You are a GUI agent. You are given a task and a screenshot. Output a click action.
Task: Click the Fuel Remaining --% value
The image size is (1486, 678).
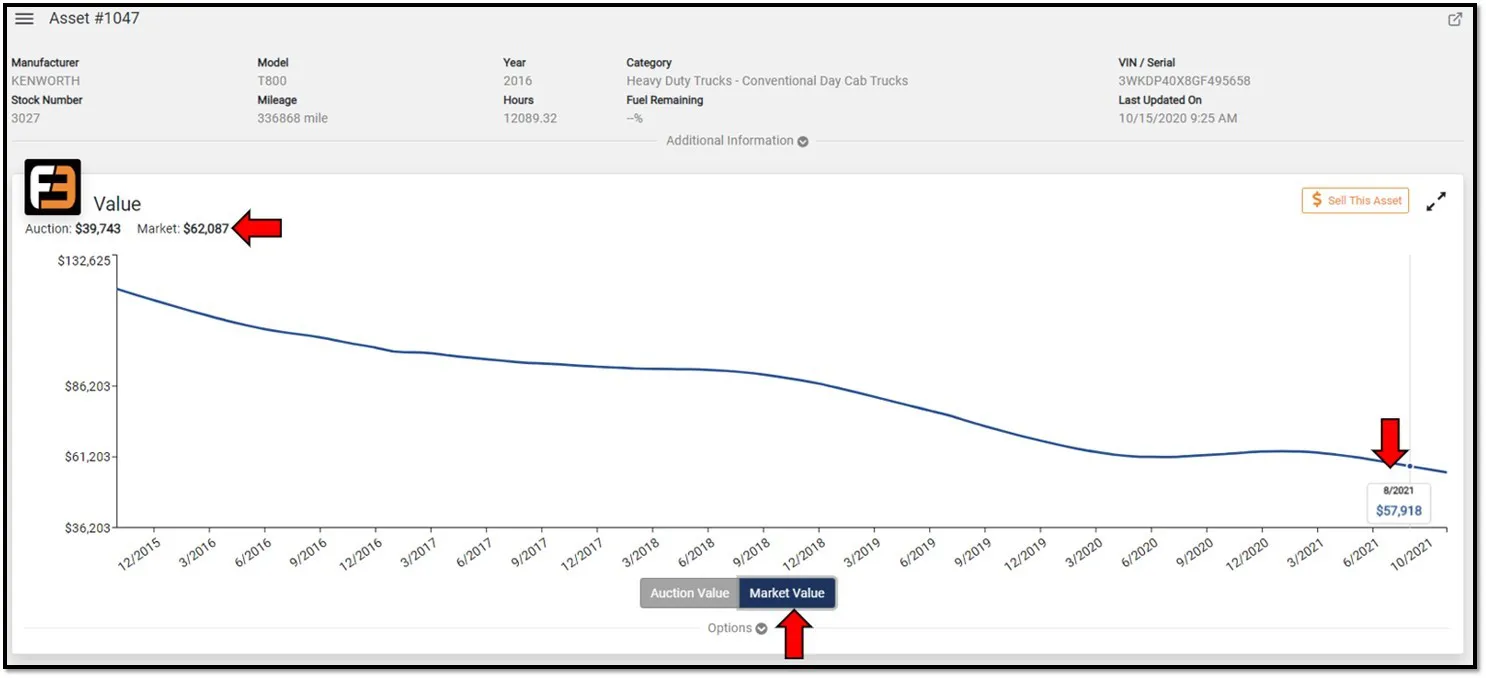tap(634, 118)
